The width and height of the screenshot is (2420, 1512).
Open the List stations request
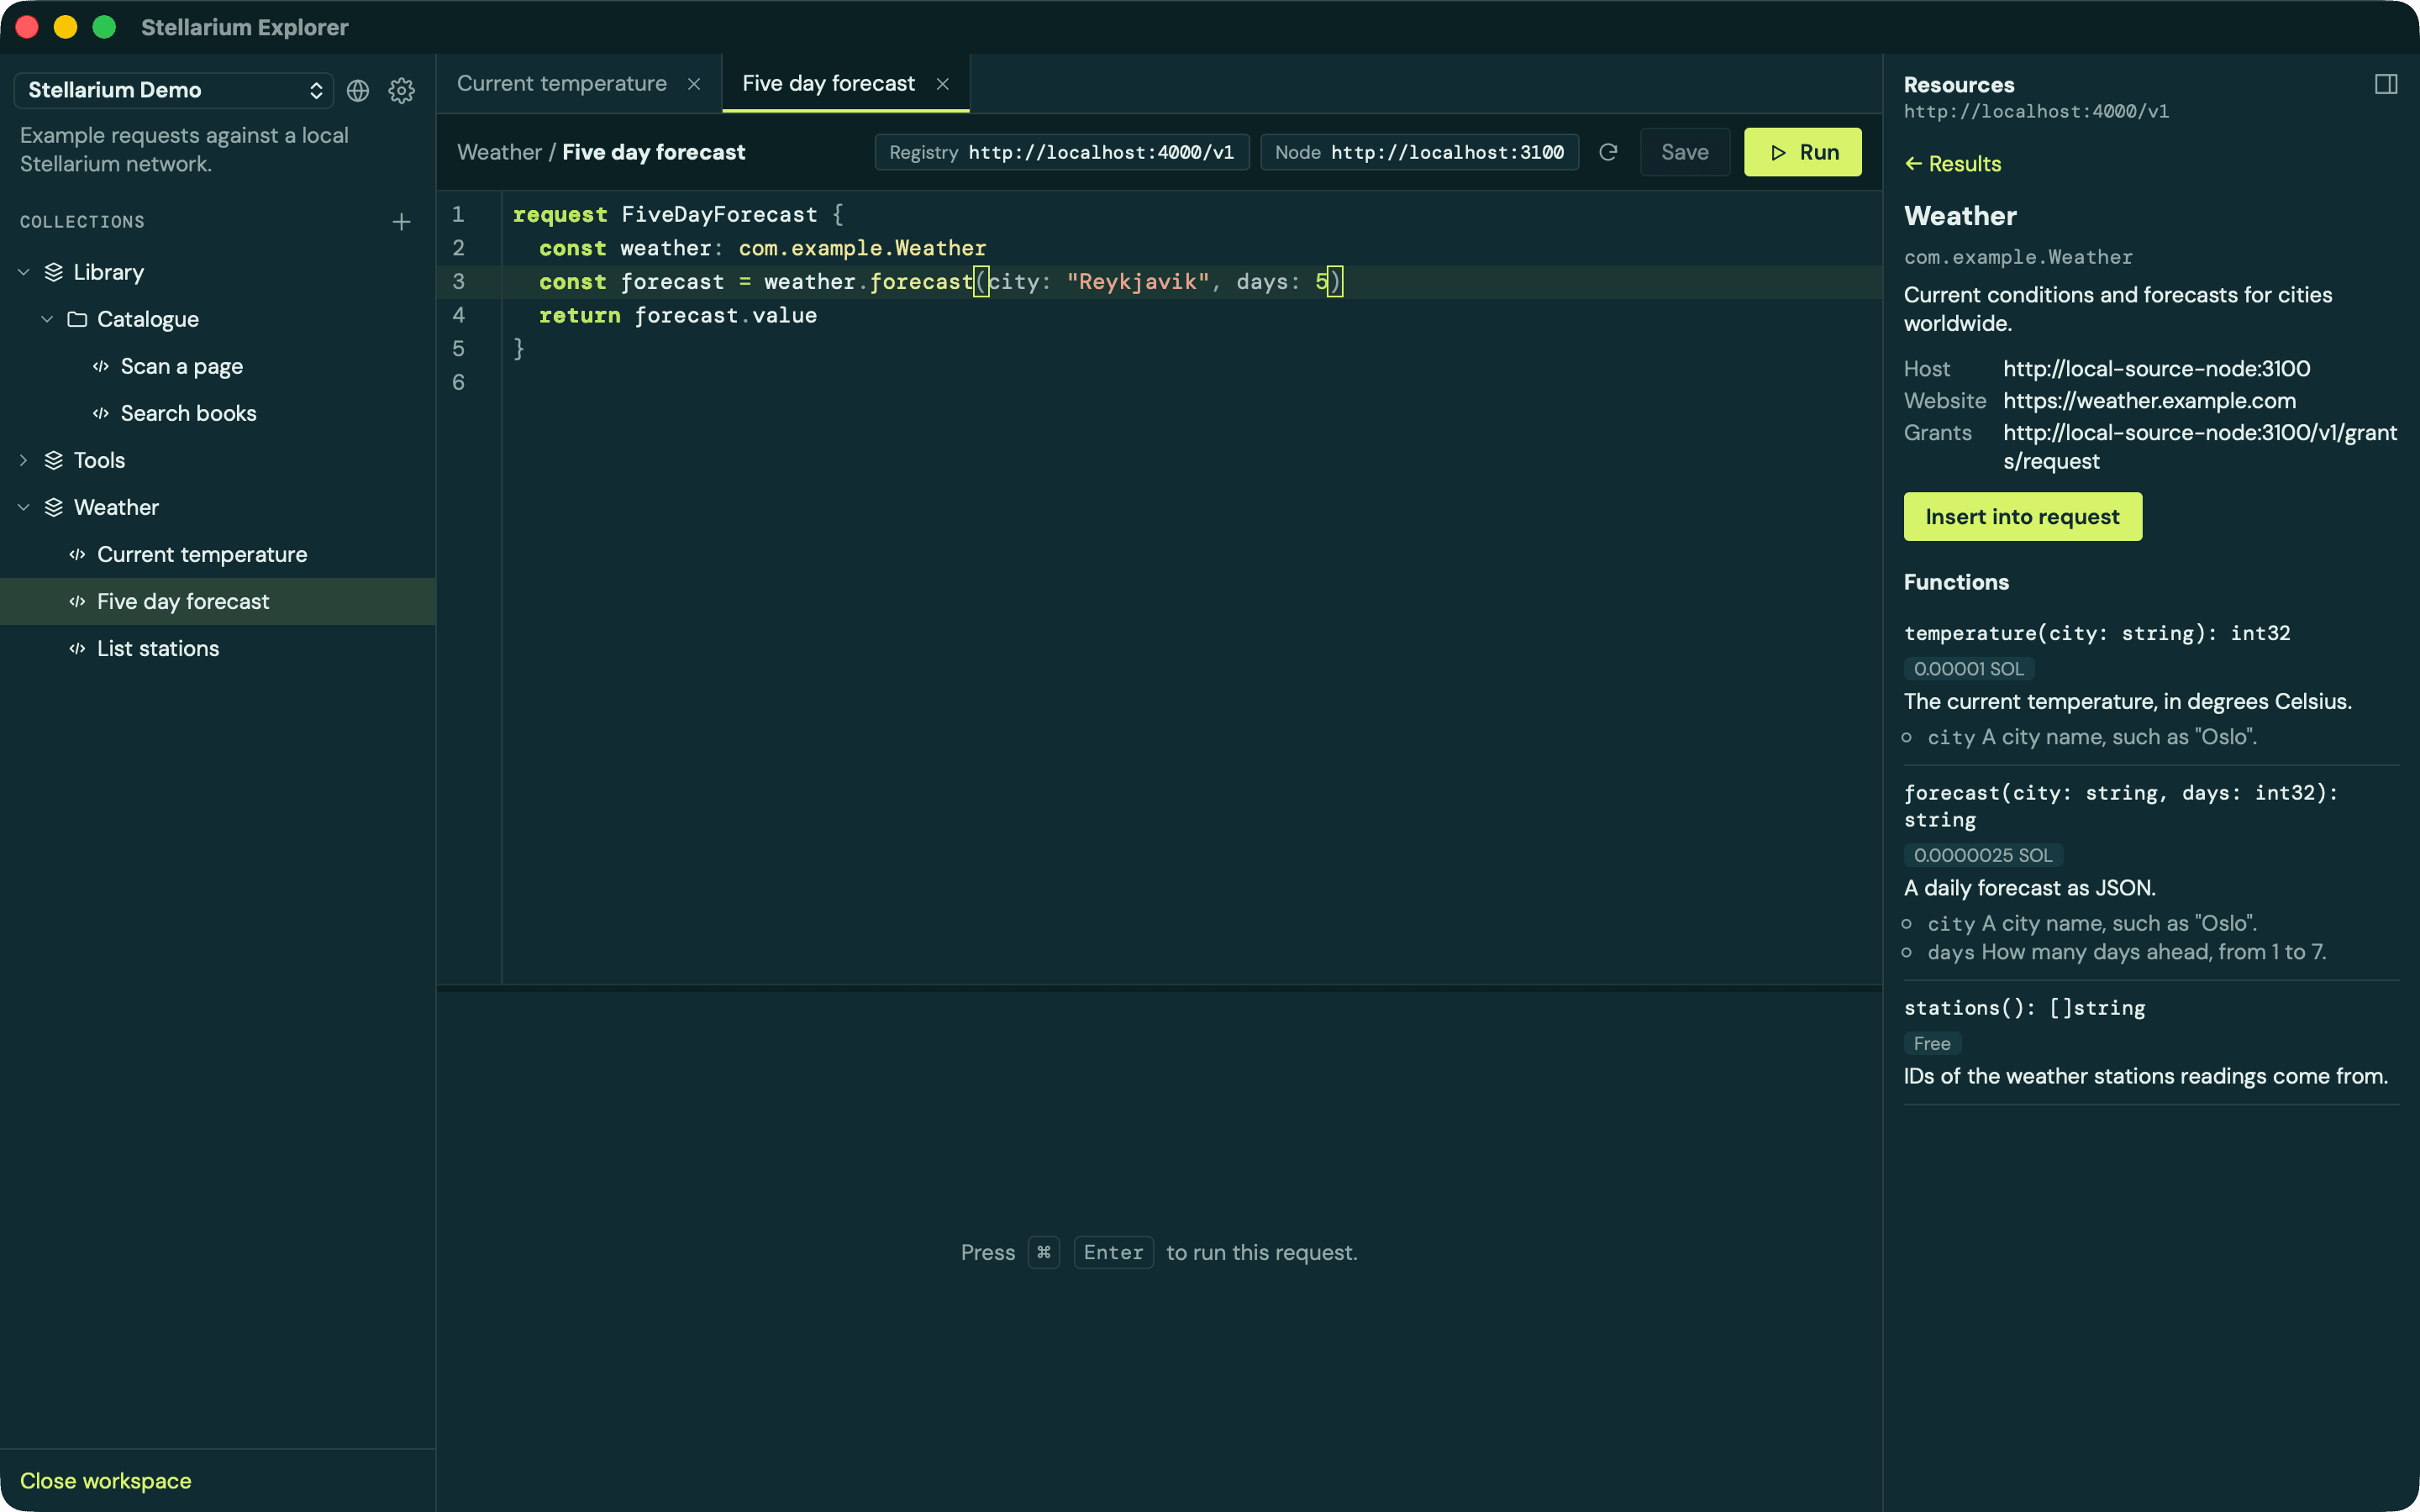click(218, 648)
